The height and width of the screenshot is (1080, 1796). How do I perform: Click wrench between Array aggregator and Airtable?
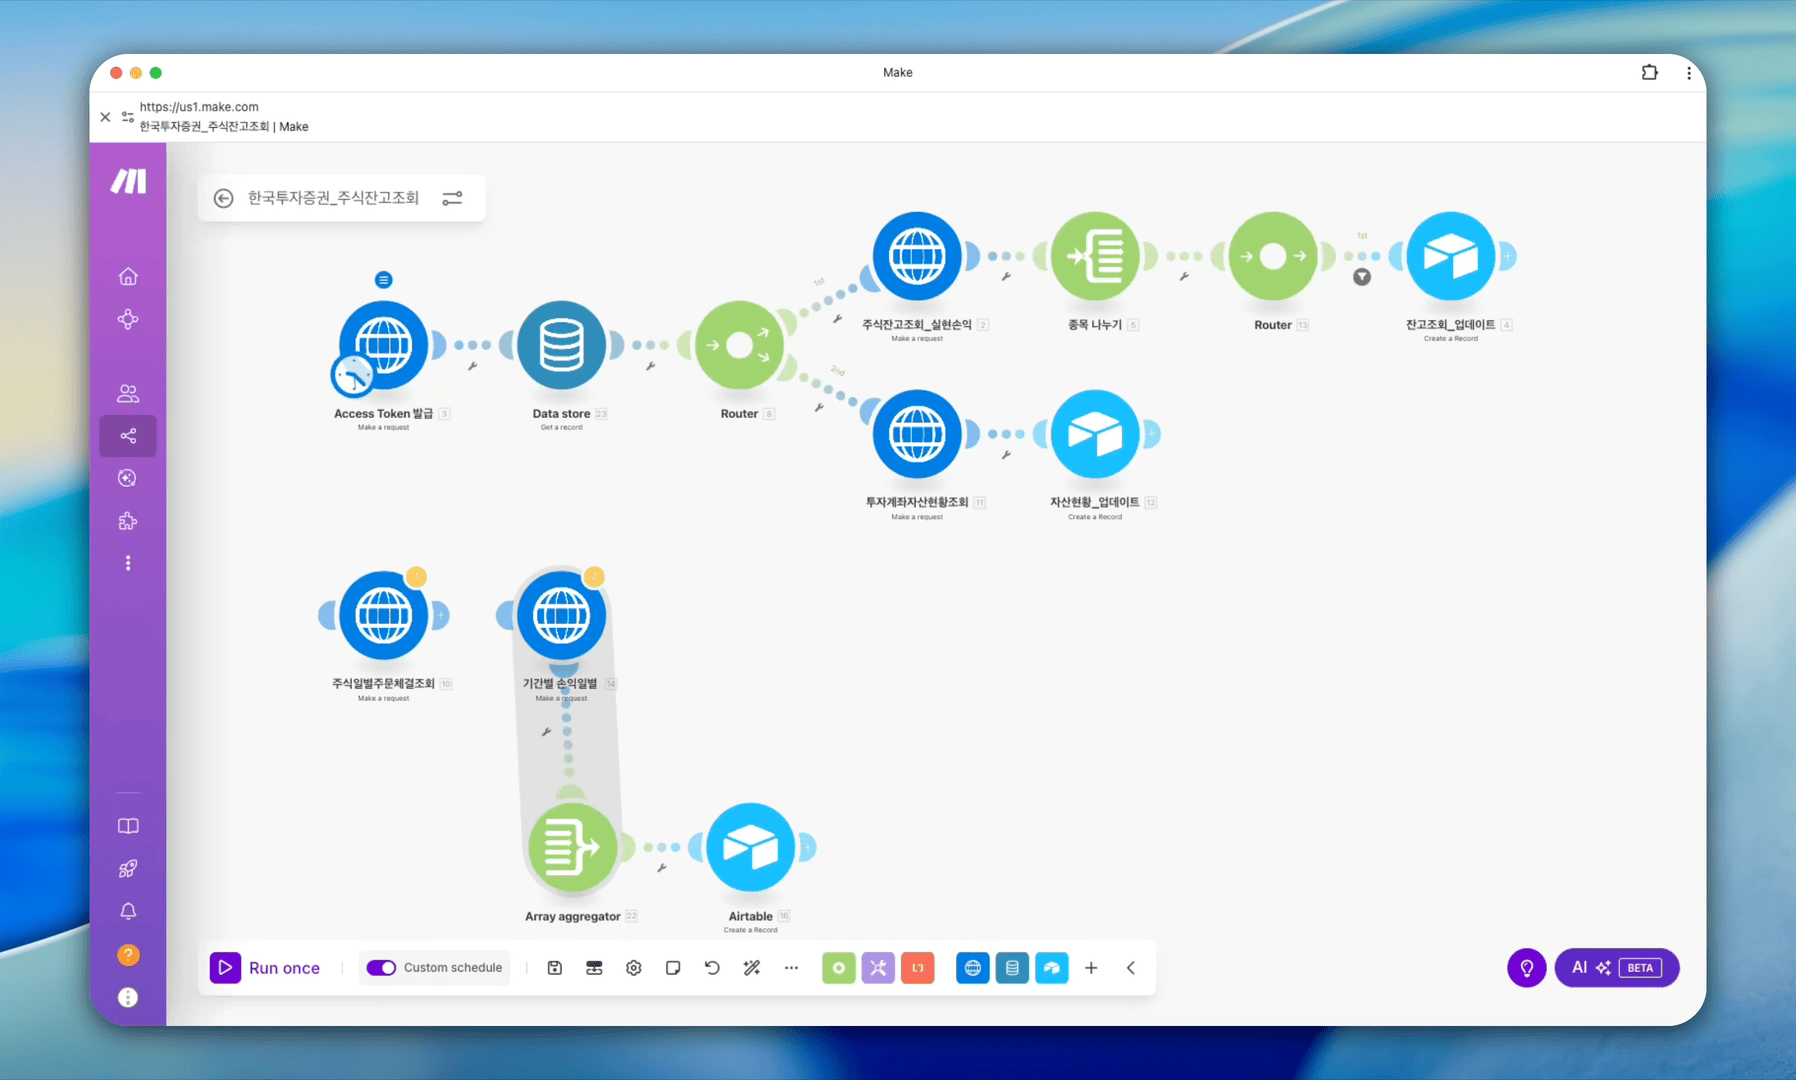point(662,869)
